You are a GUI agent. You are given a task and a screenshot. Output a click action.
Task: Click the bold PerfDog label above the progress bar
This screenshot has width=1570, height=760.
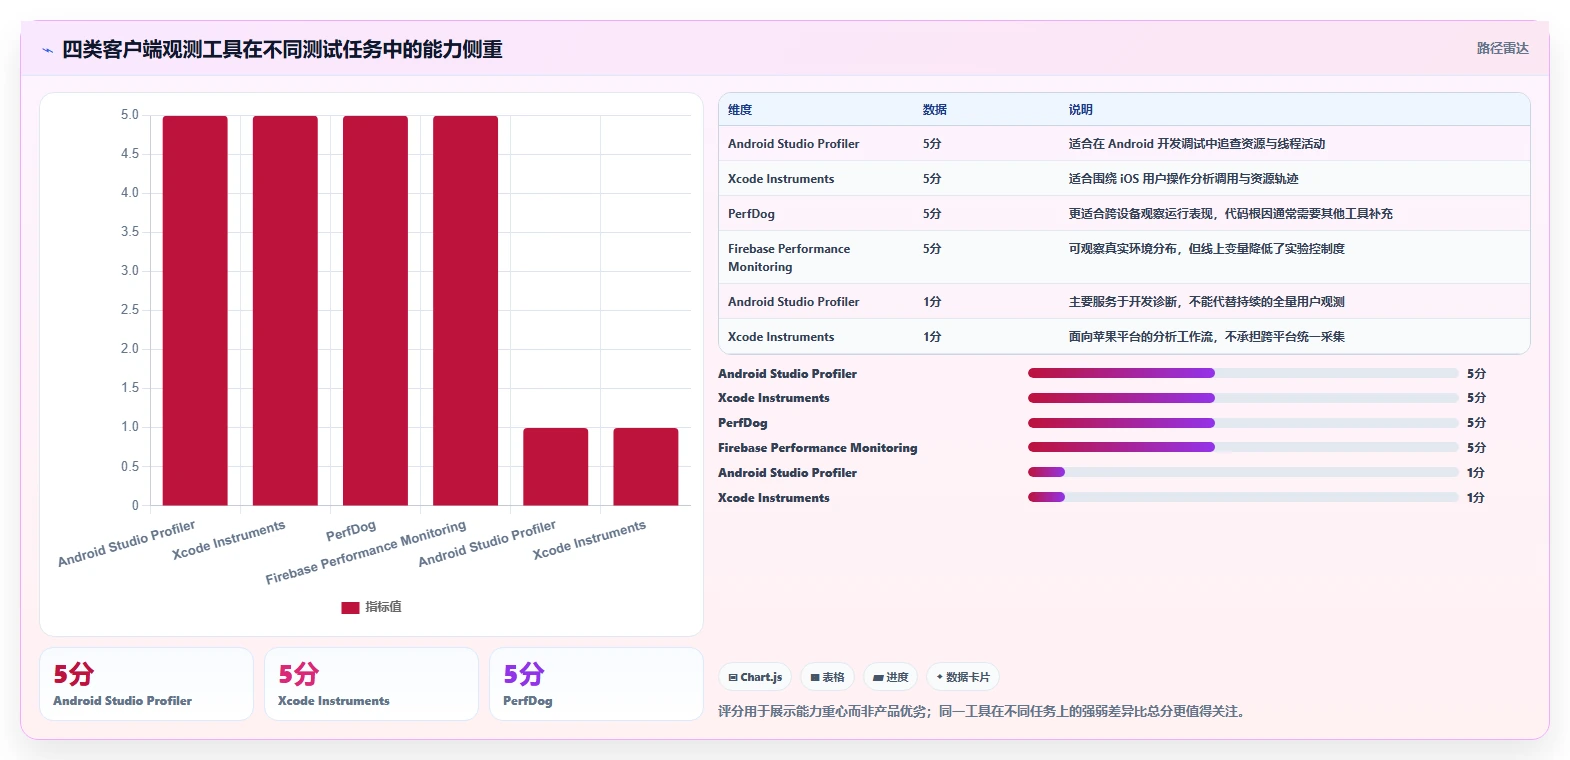(743, 423)
